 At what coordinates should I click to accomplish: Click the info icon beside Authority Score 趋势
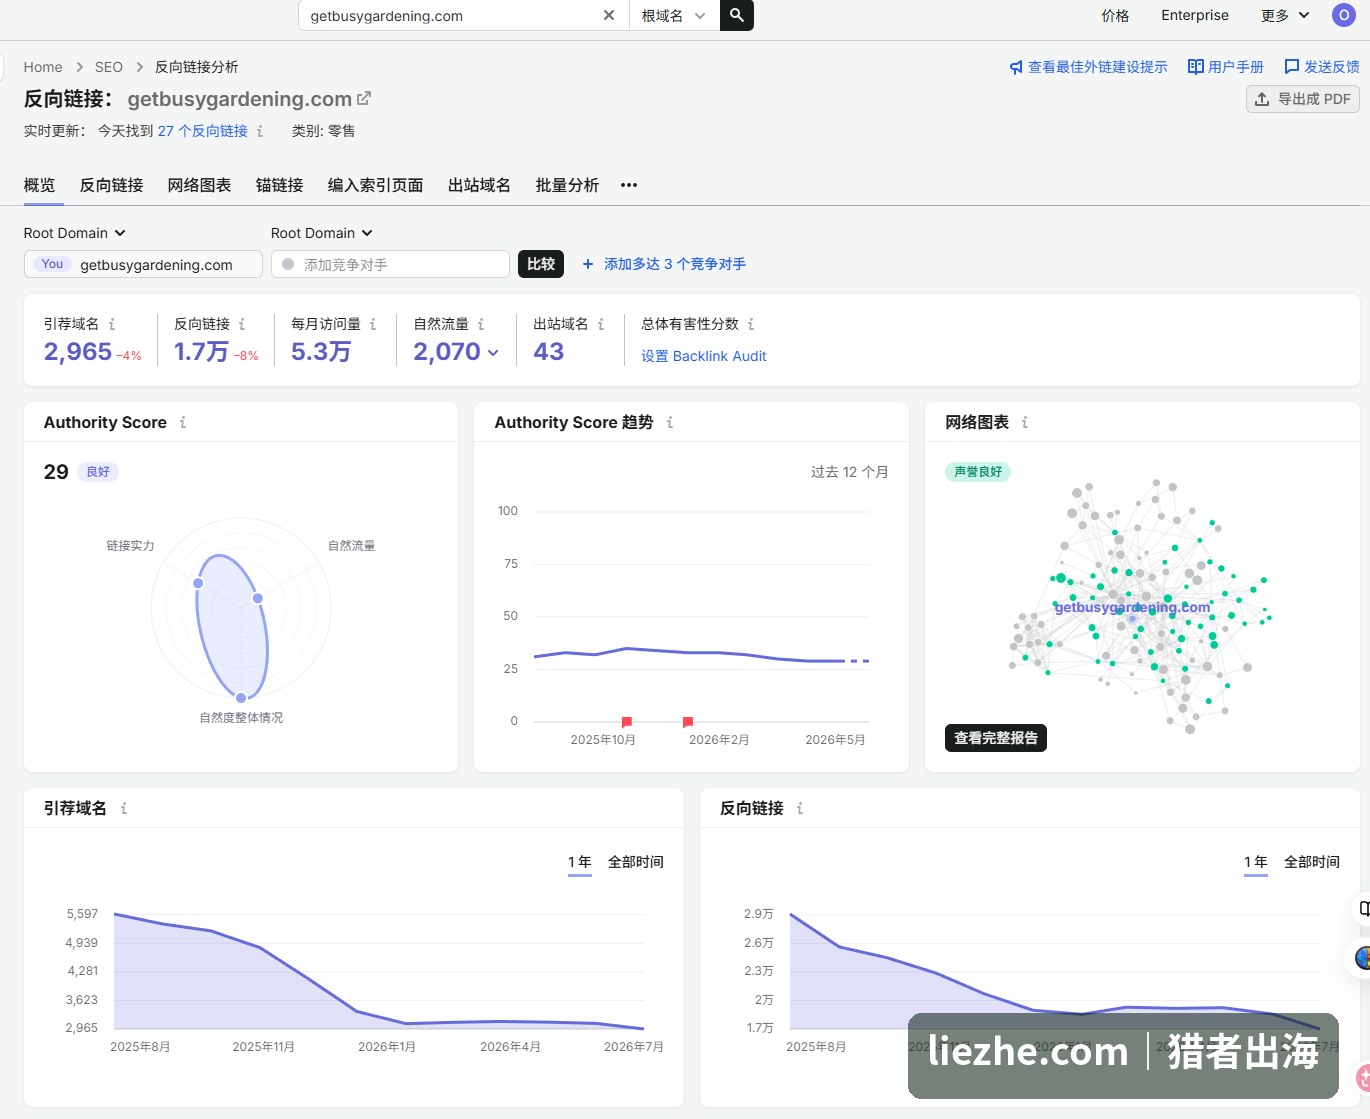[670, 422]
